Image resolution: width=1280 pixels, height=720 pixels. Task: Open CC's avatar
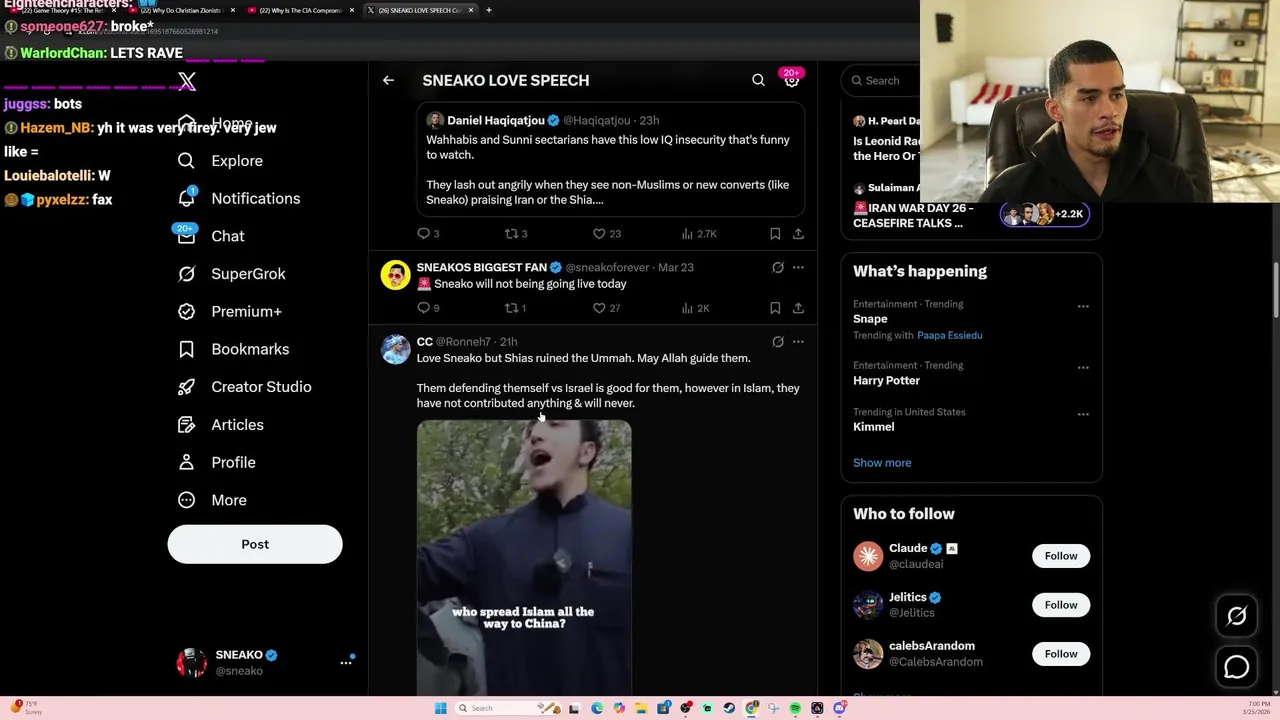point(396,349)
